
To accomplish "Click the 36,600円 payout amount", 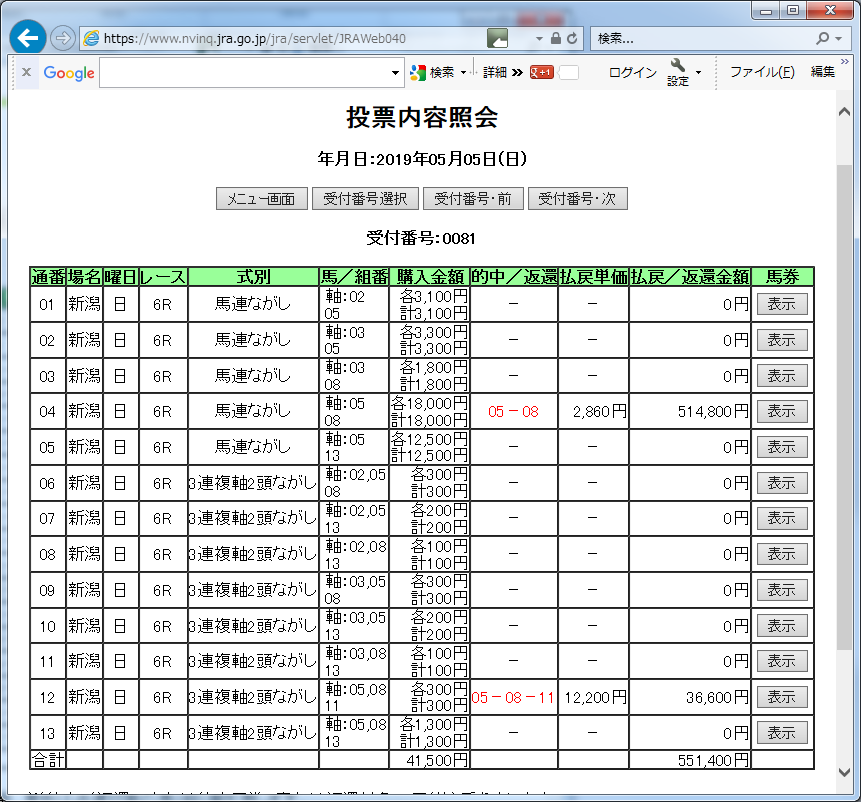I will [718, 698].
